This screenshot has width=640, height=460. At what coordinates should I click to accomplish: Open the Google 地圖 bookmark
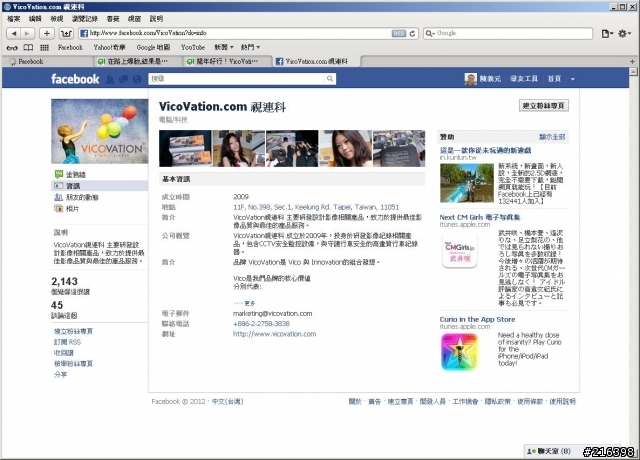[153, 47]
